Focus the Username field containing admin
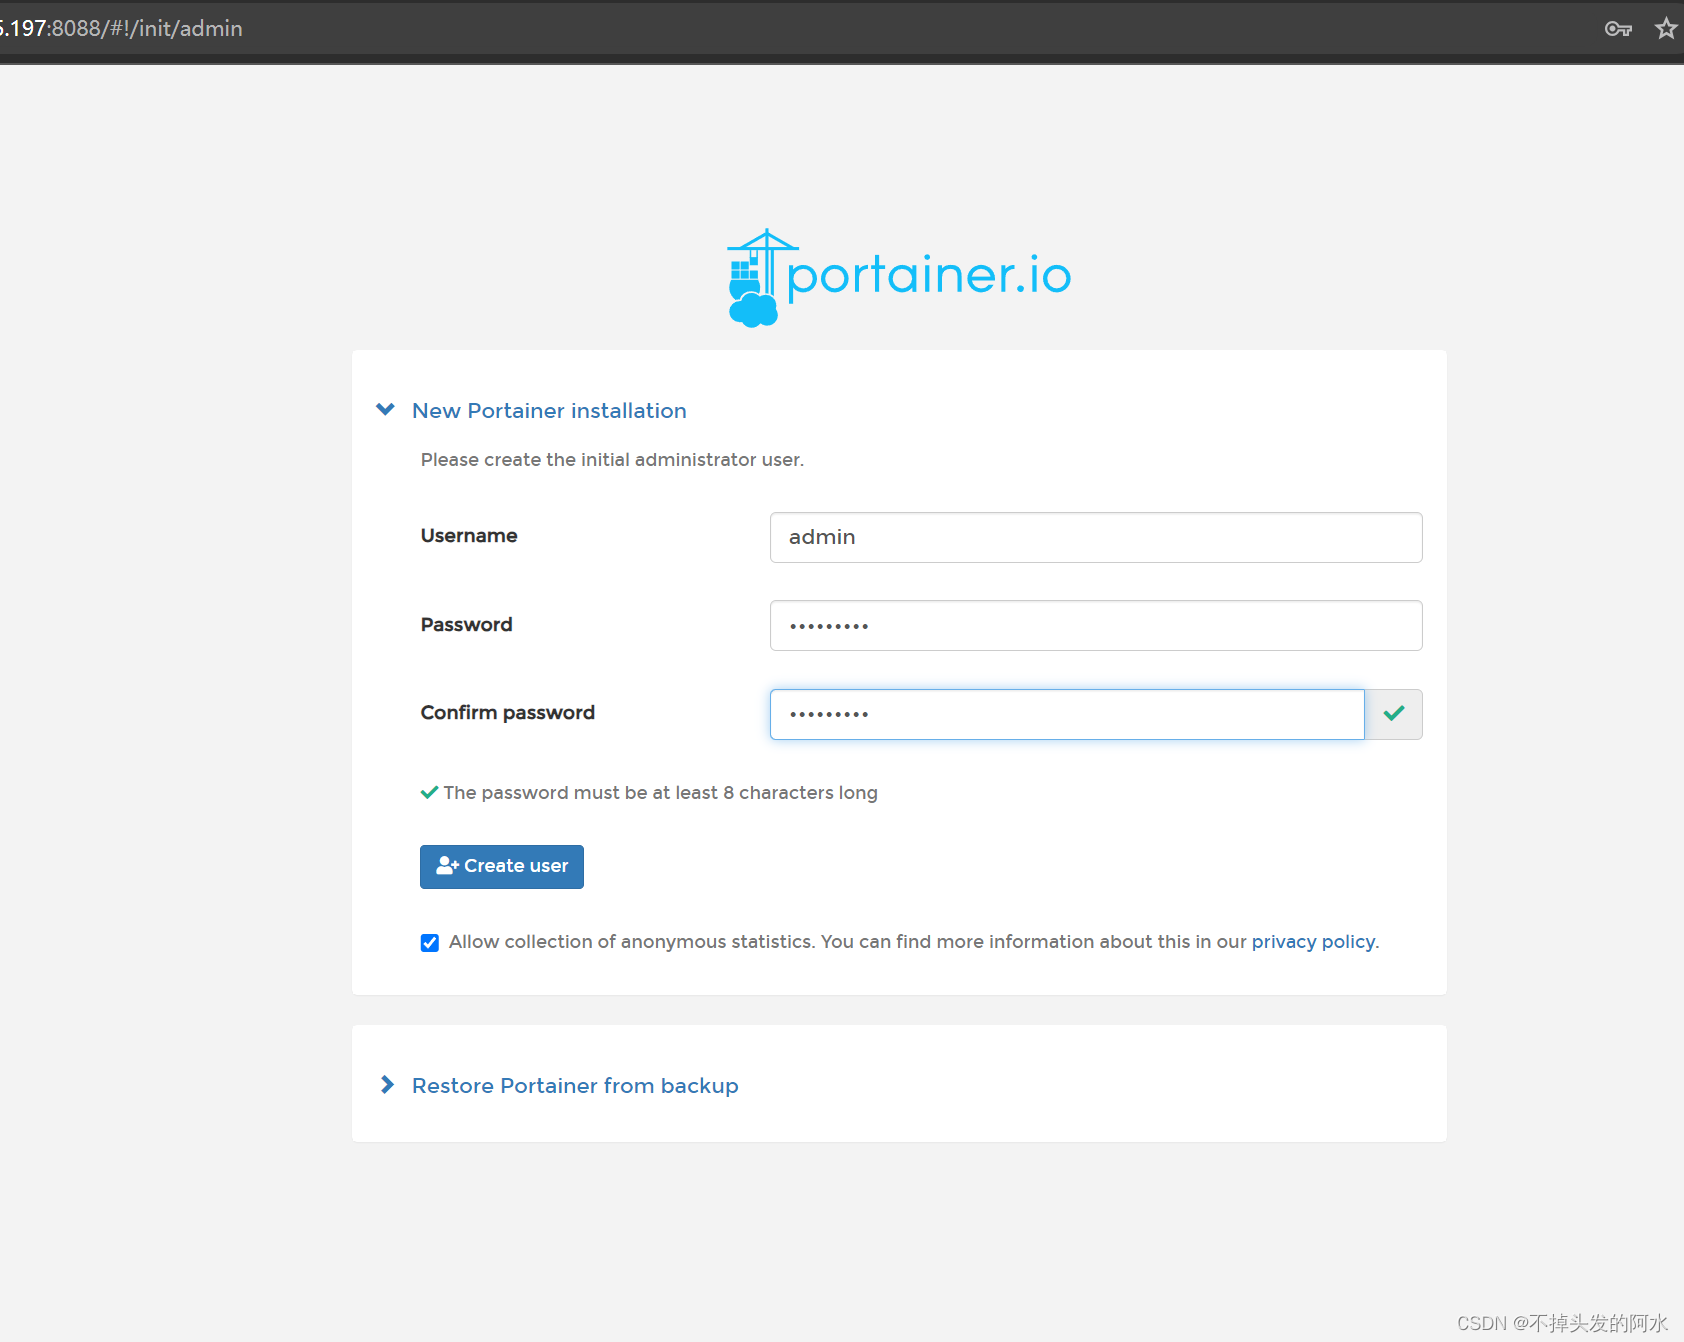Screen dimensions: 1684x1342 [x=1096, y=538]
